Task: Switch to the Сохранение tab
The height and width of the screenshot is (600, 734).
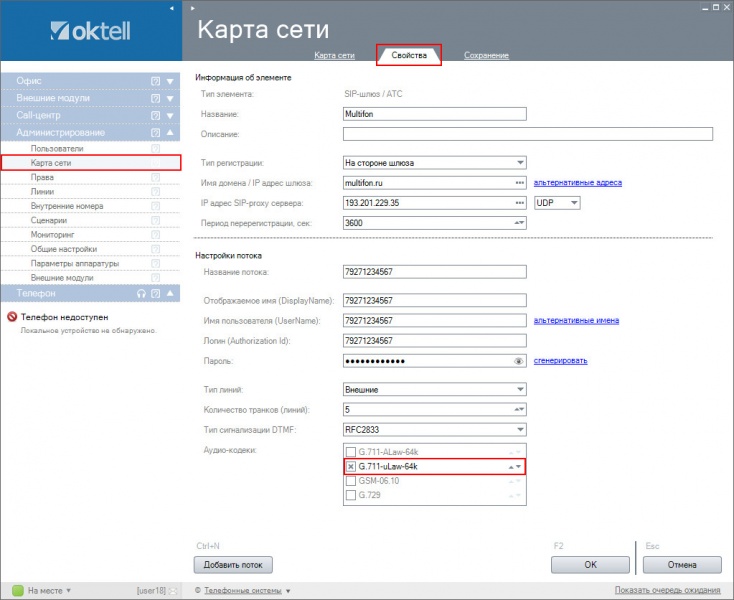Action: click(486, 55)
